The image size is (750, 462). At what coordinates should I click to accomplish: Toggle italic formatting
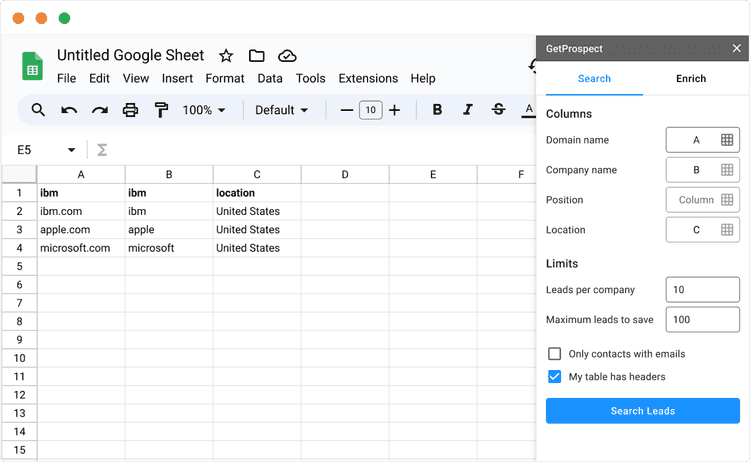(x=467, y=110)
